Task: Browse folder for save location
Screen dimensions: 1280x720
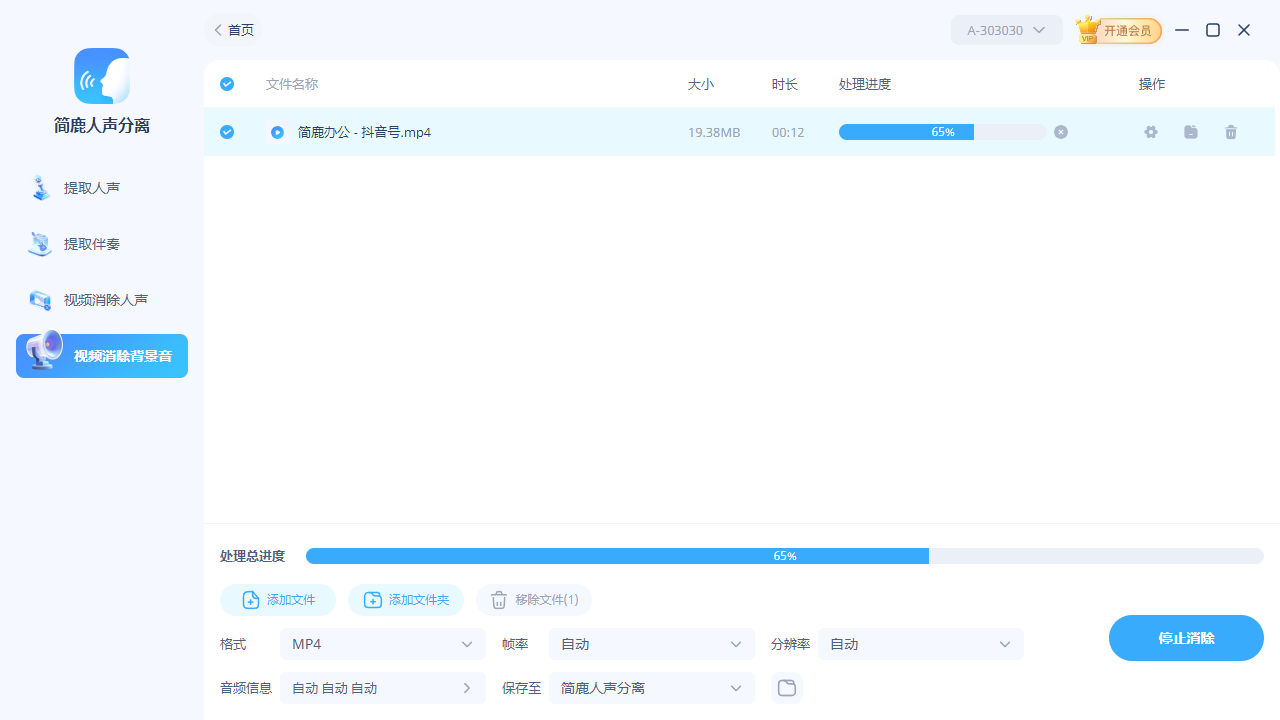Action: [x=786, y=688]
